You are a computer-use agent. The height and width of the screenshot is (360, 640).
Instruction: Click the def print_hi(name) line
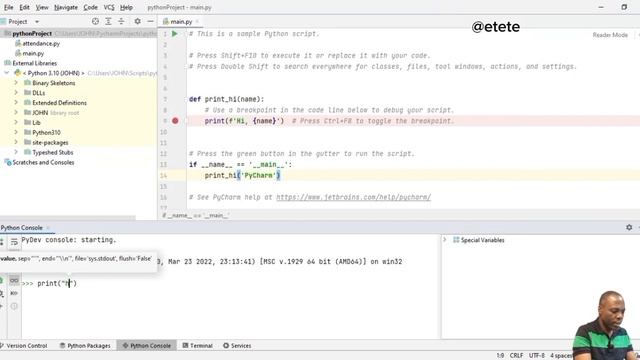[227, 99]
